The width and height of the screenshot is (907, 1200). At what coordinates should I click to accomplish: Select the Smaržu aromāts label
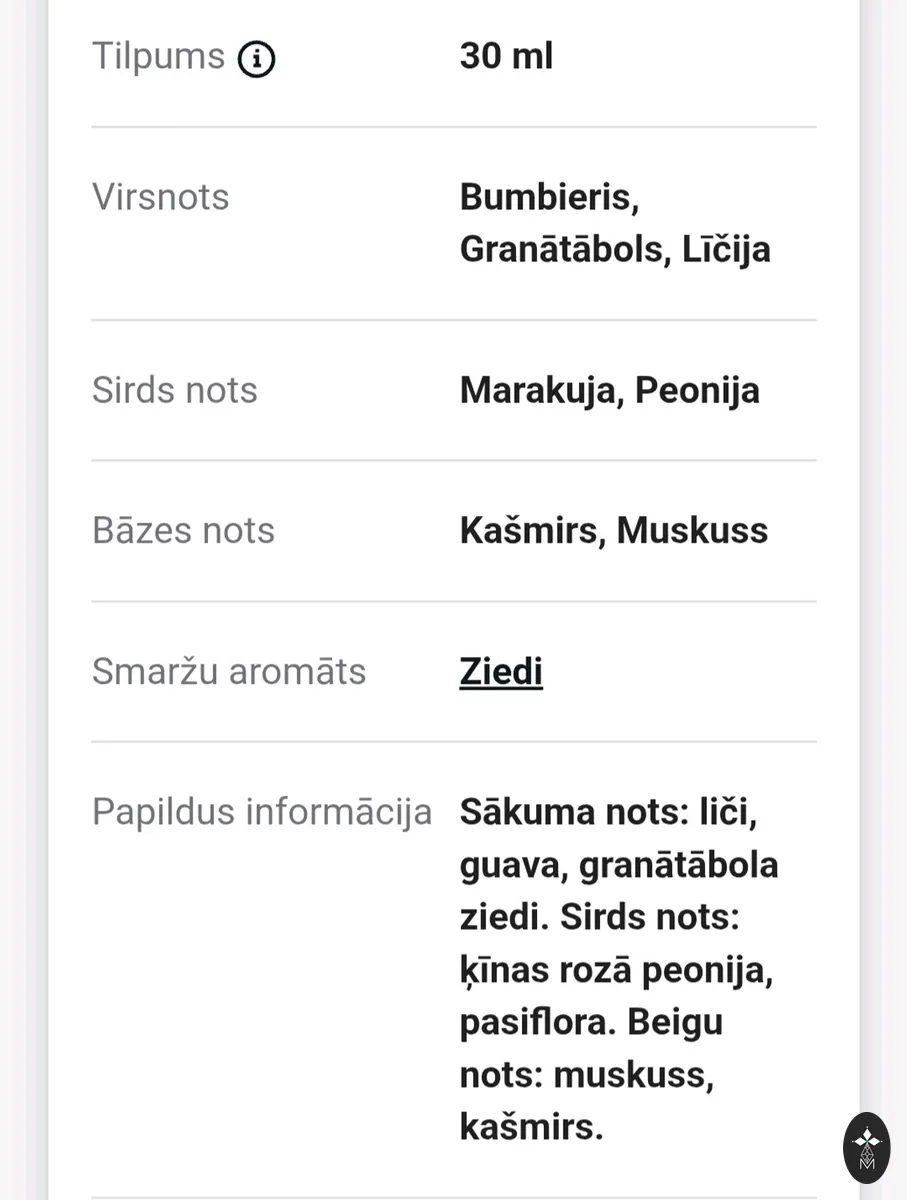click(229, 672)
